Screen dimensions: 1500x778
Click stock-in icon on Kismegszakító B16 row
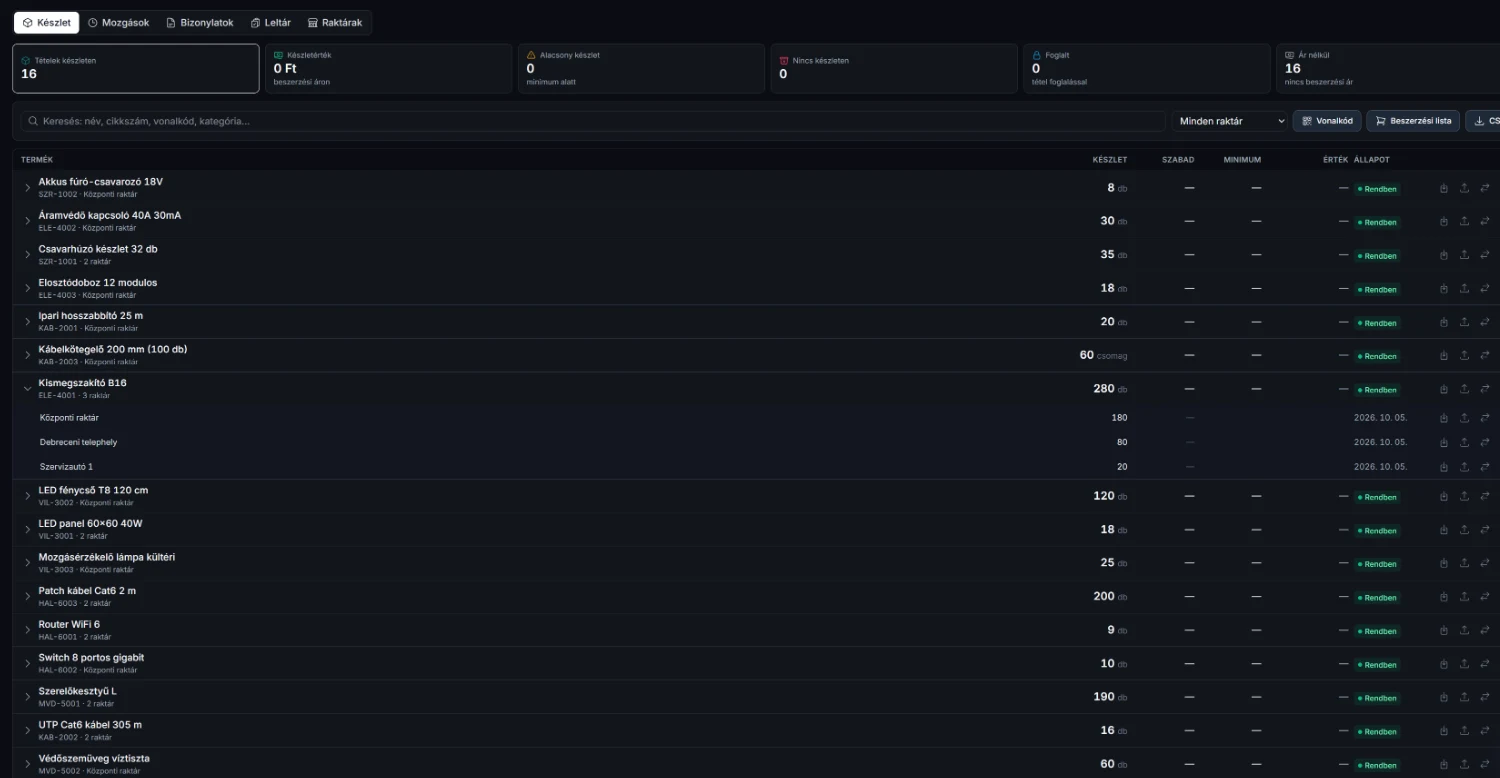pos(1443,389)
